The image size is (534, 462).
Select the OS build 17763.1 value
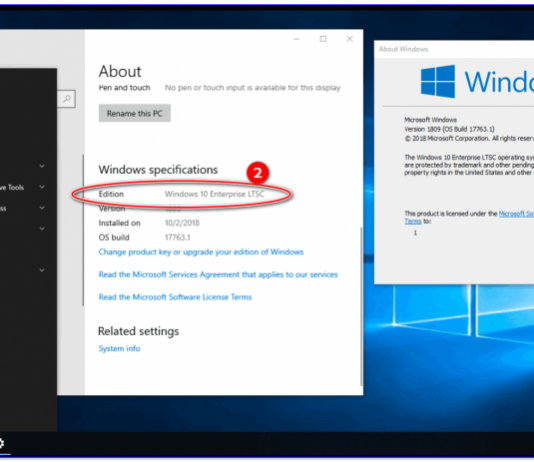click(177, 237)
